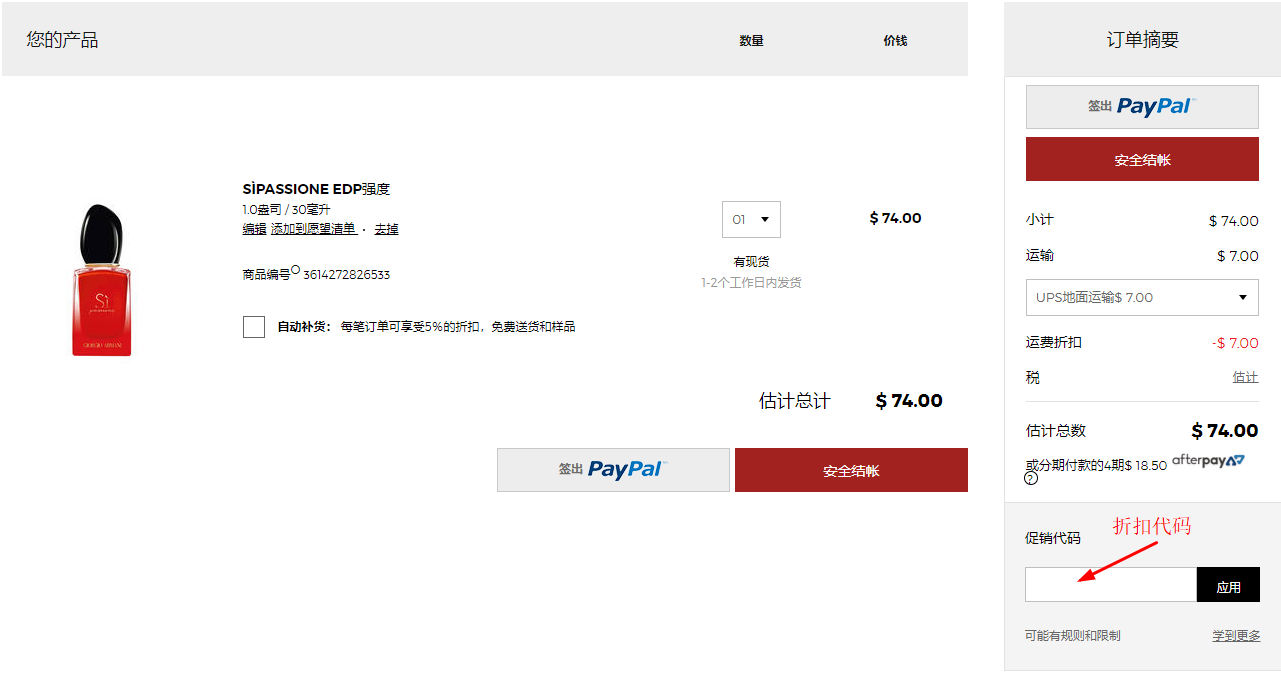Screen dimensions: 1281x673
Task: Click 安全结帐 below the 估计总计 line
Action: point(850,470)
